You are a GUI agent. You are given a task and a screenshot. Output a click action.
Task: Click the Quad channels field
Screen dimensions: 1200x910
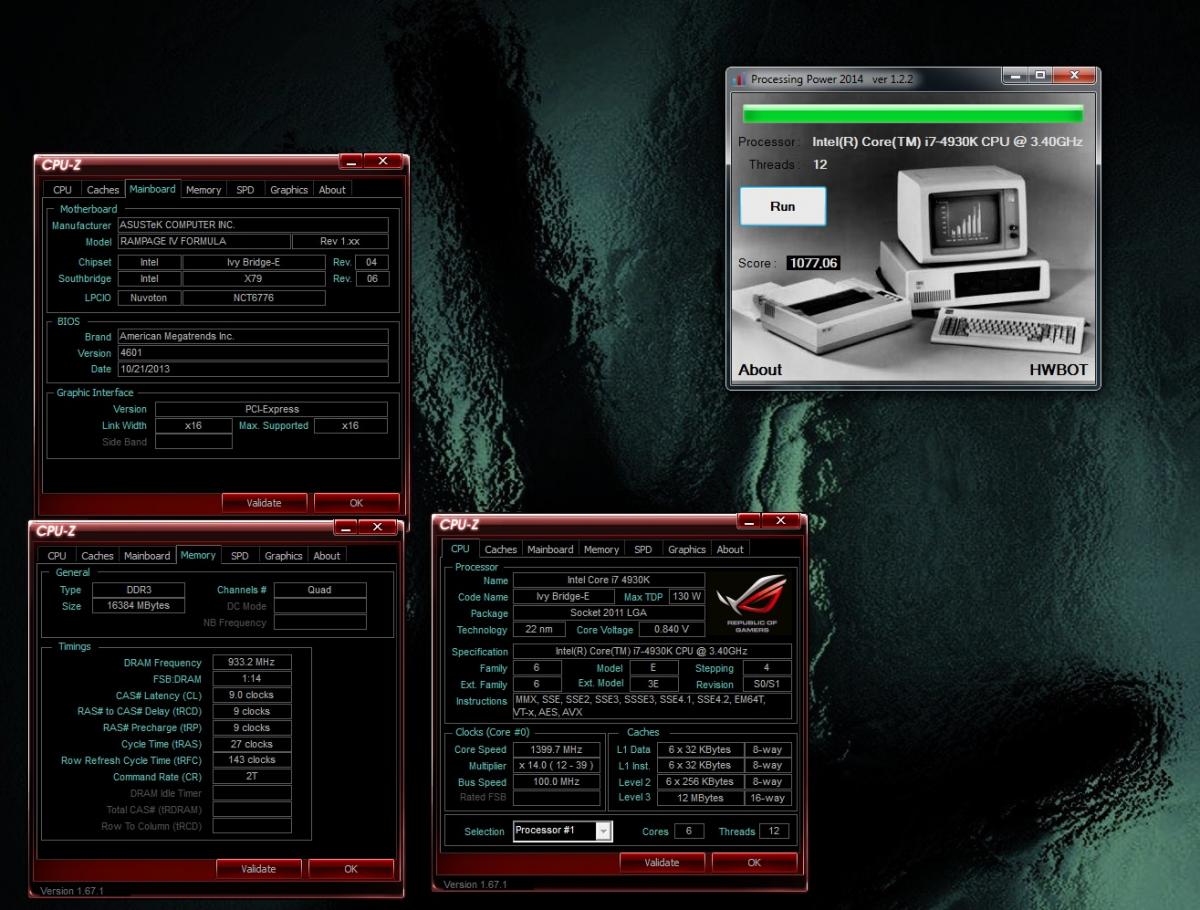click(320, 590)
